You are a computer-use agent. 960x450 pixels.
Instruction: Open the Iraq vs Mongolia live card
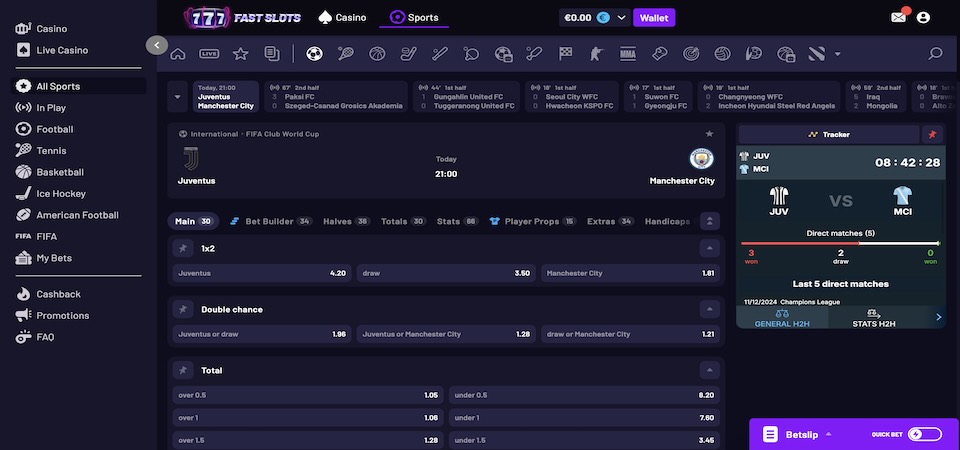876,97
